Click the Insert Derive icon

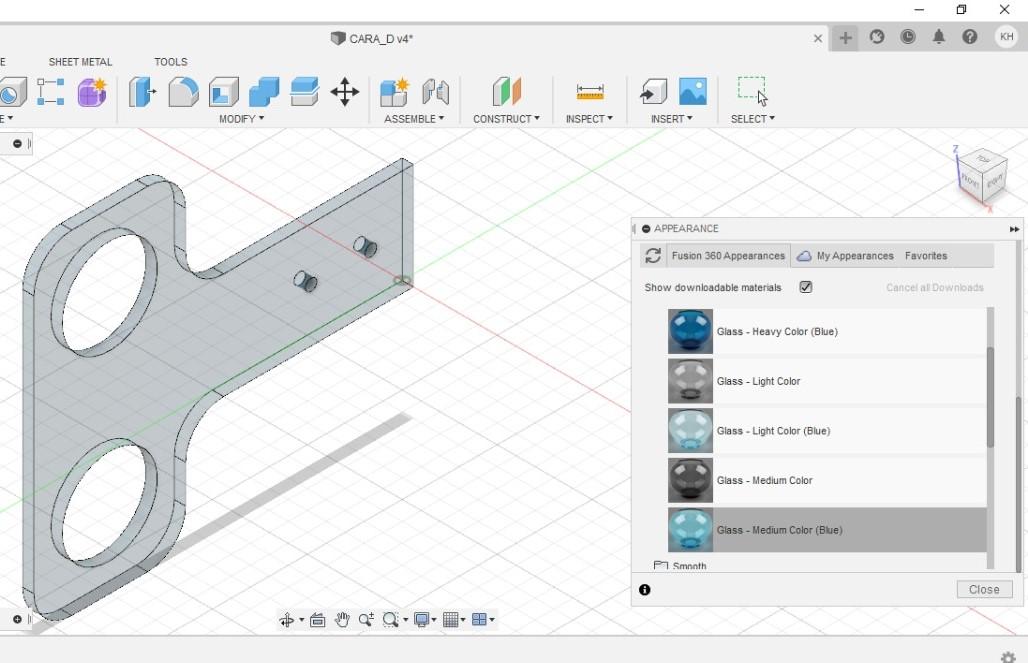point(653,92)
